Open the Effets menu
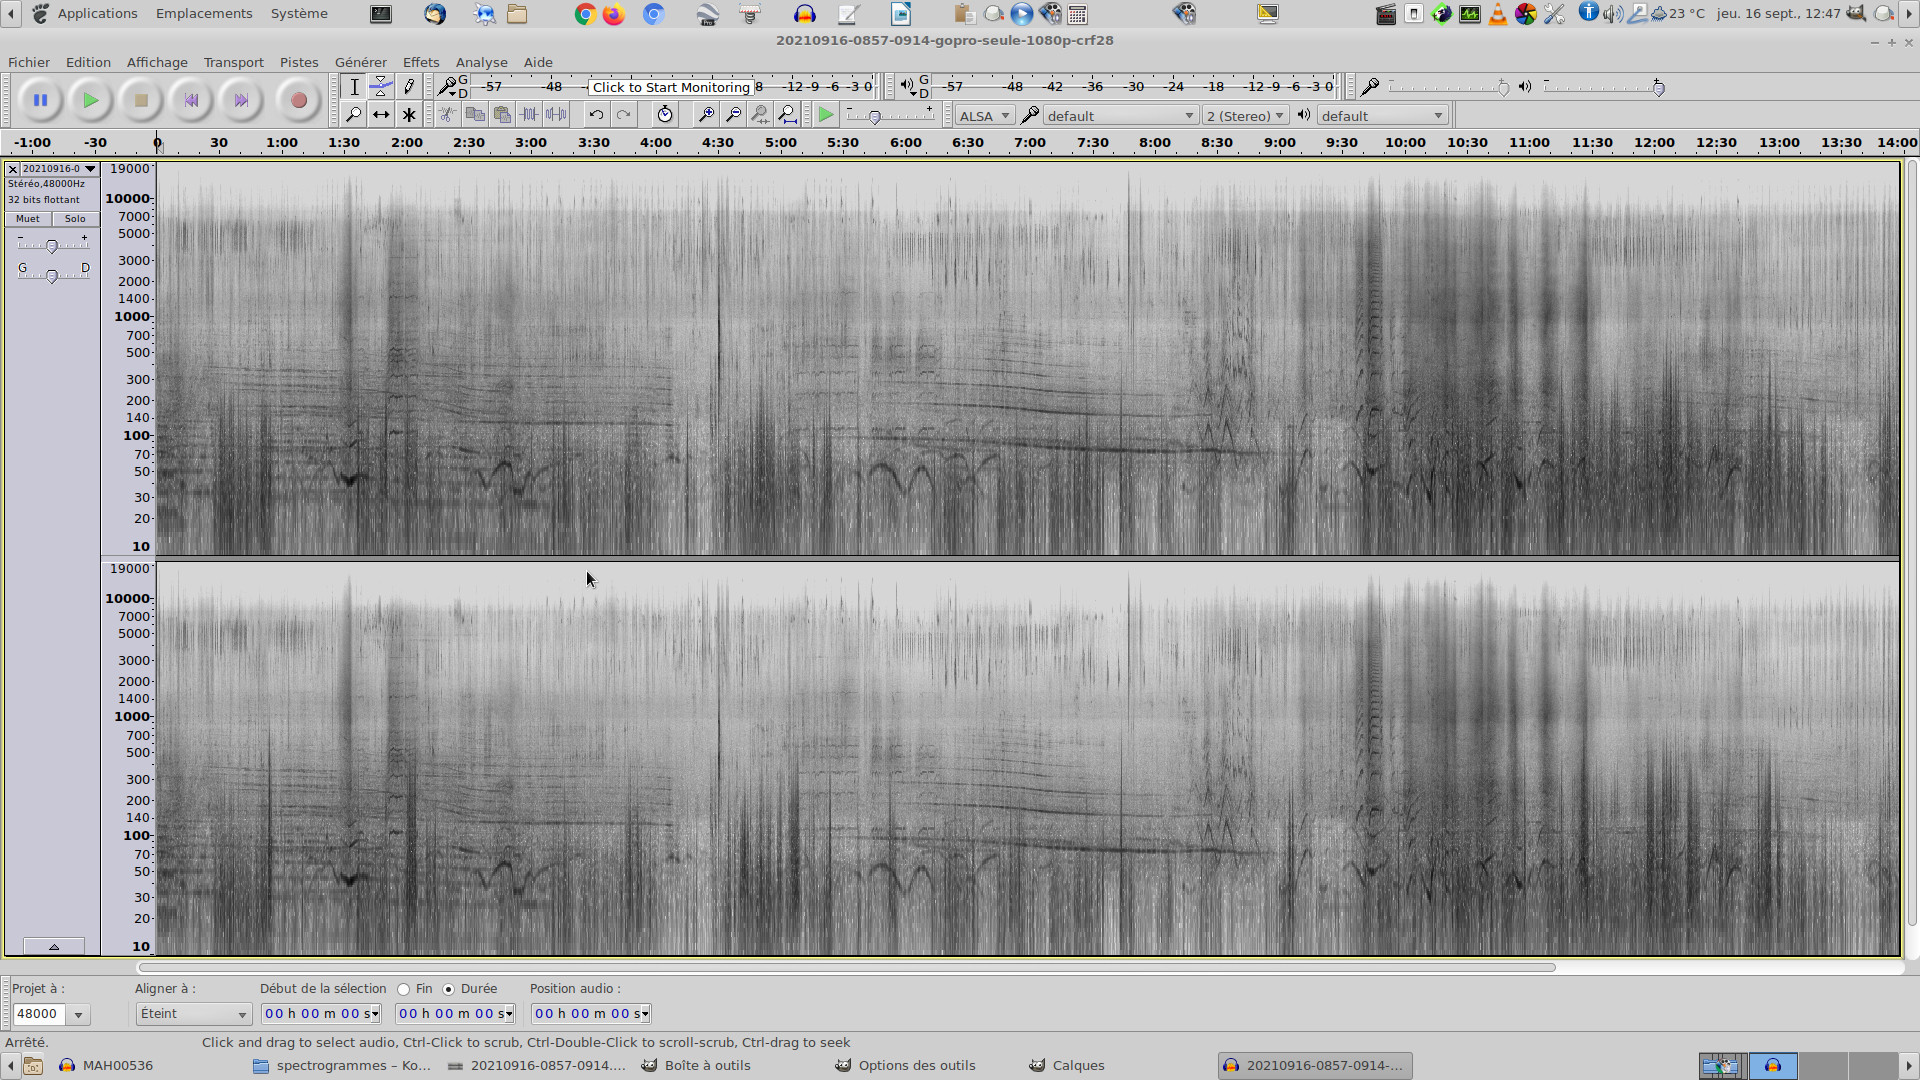Screen dimensions: 1920x1080 tap(420, 62)
